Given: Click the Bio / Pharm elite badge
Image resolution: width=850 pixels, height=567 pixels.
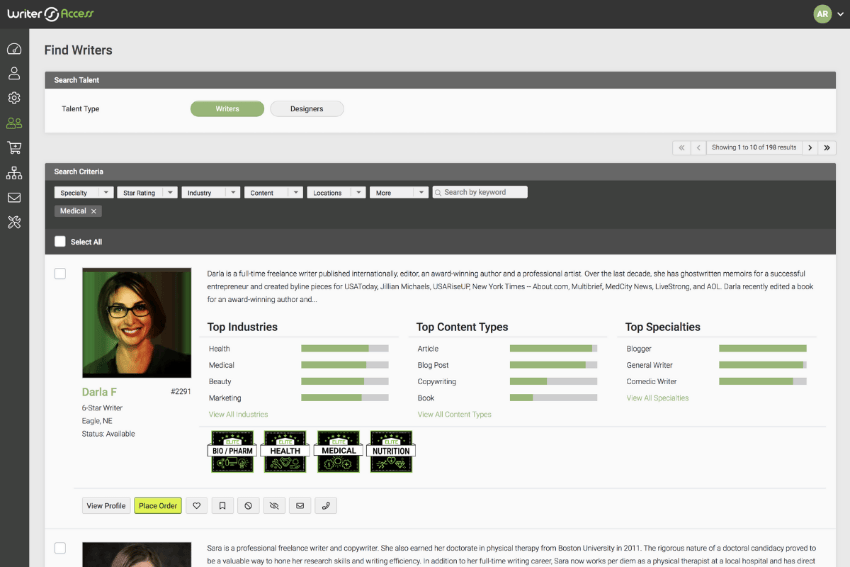Looking at the screenshot, I should pyautogui.click(x=233, y=452).
